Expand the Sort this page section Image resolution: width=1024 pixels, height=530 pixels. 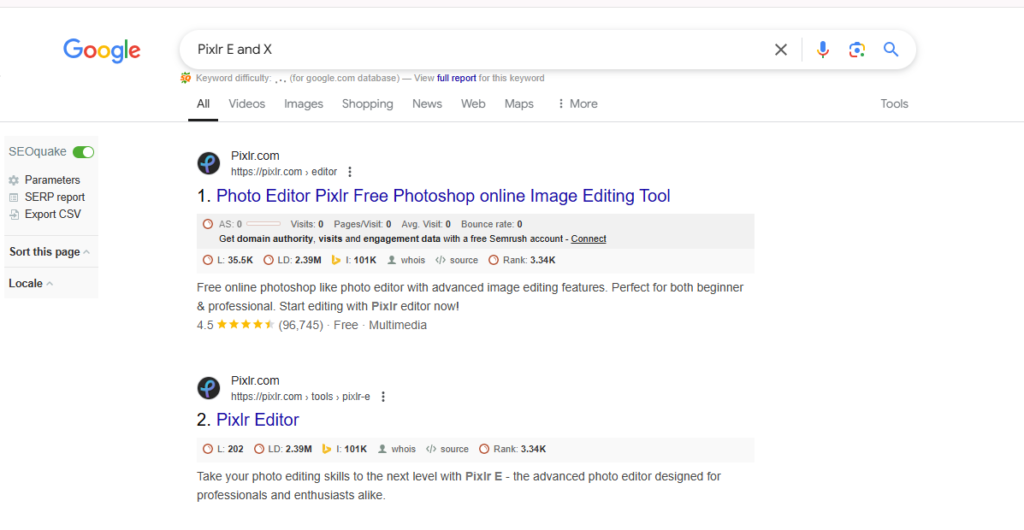(50, 252)
